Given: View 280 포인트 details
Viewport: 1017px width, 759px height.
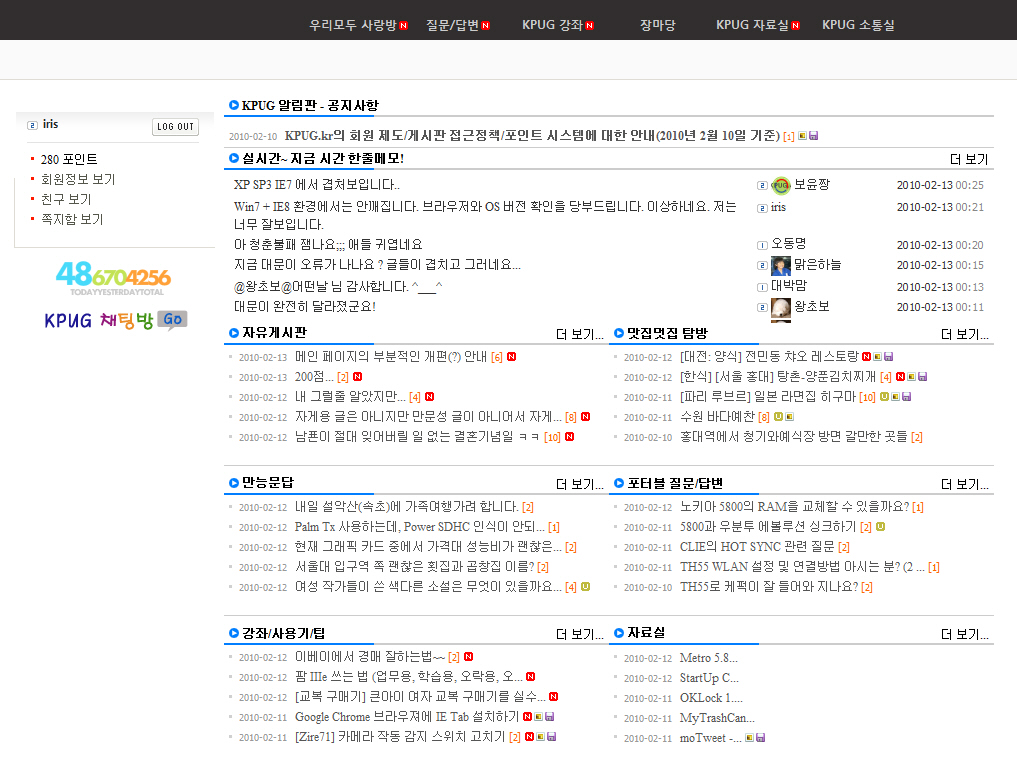Looking at the screenshot, I should (69, 159).
